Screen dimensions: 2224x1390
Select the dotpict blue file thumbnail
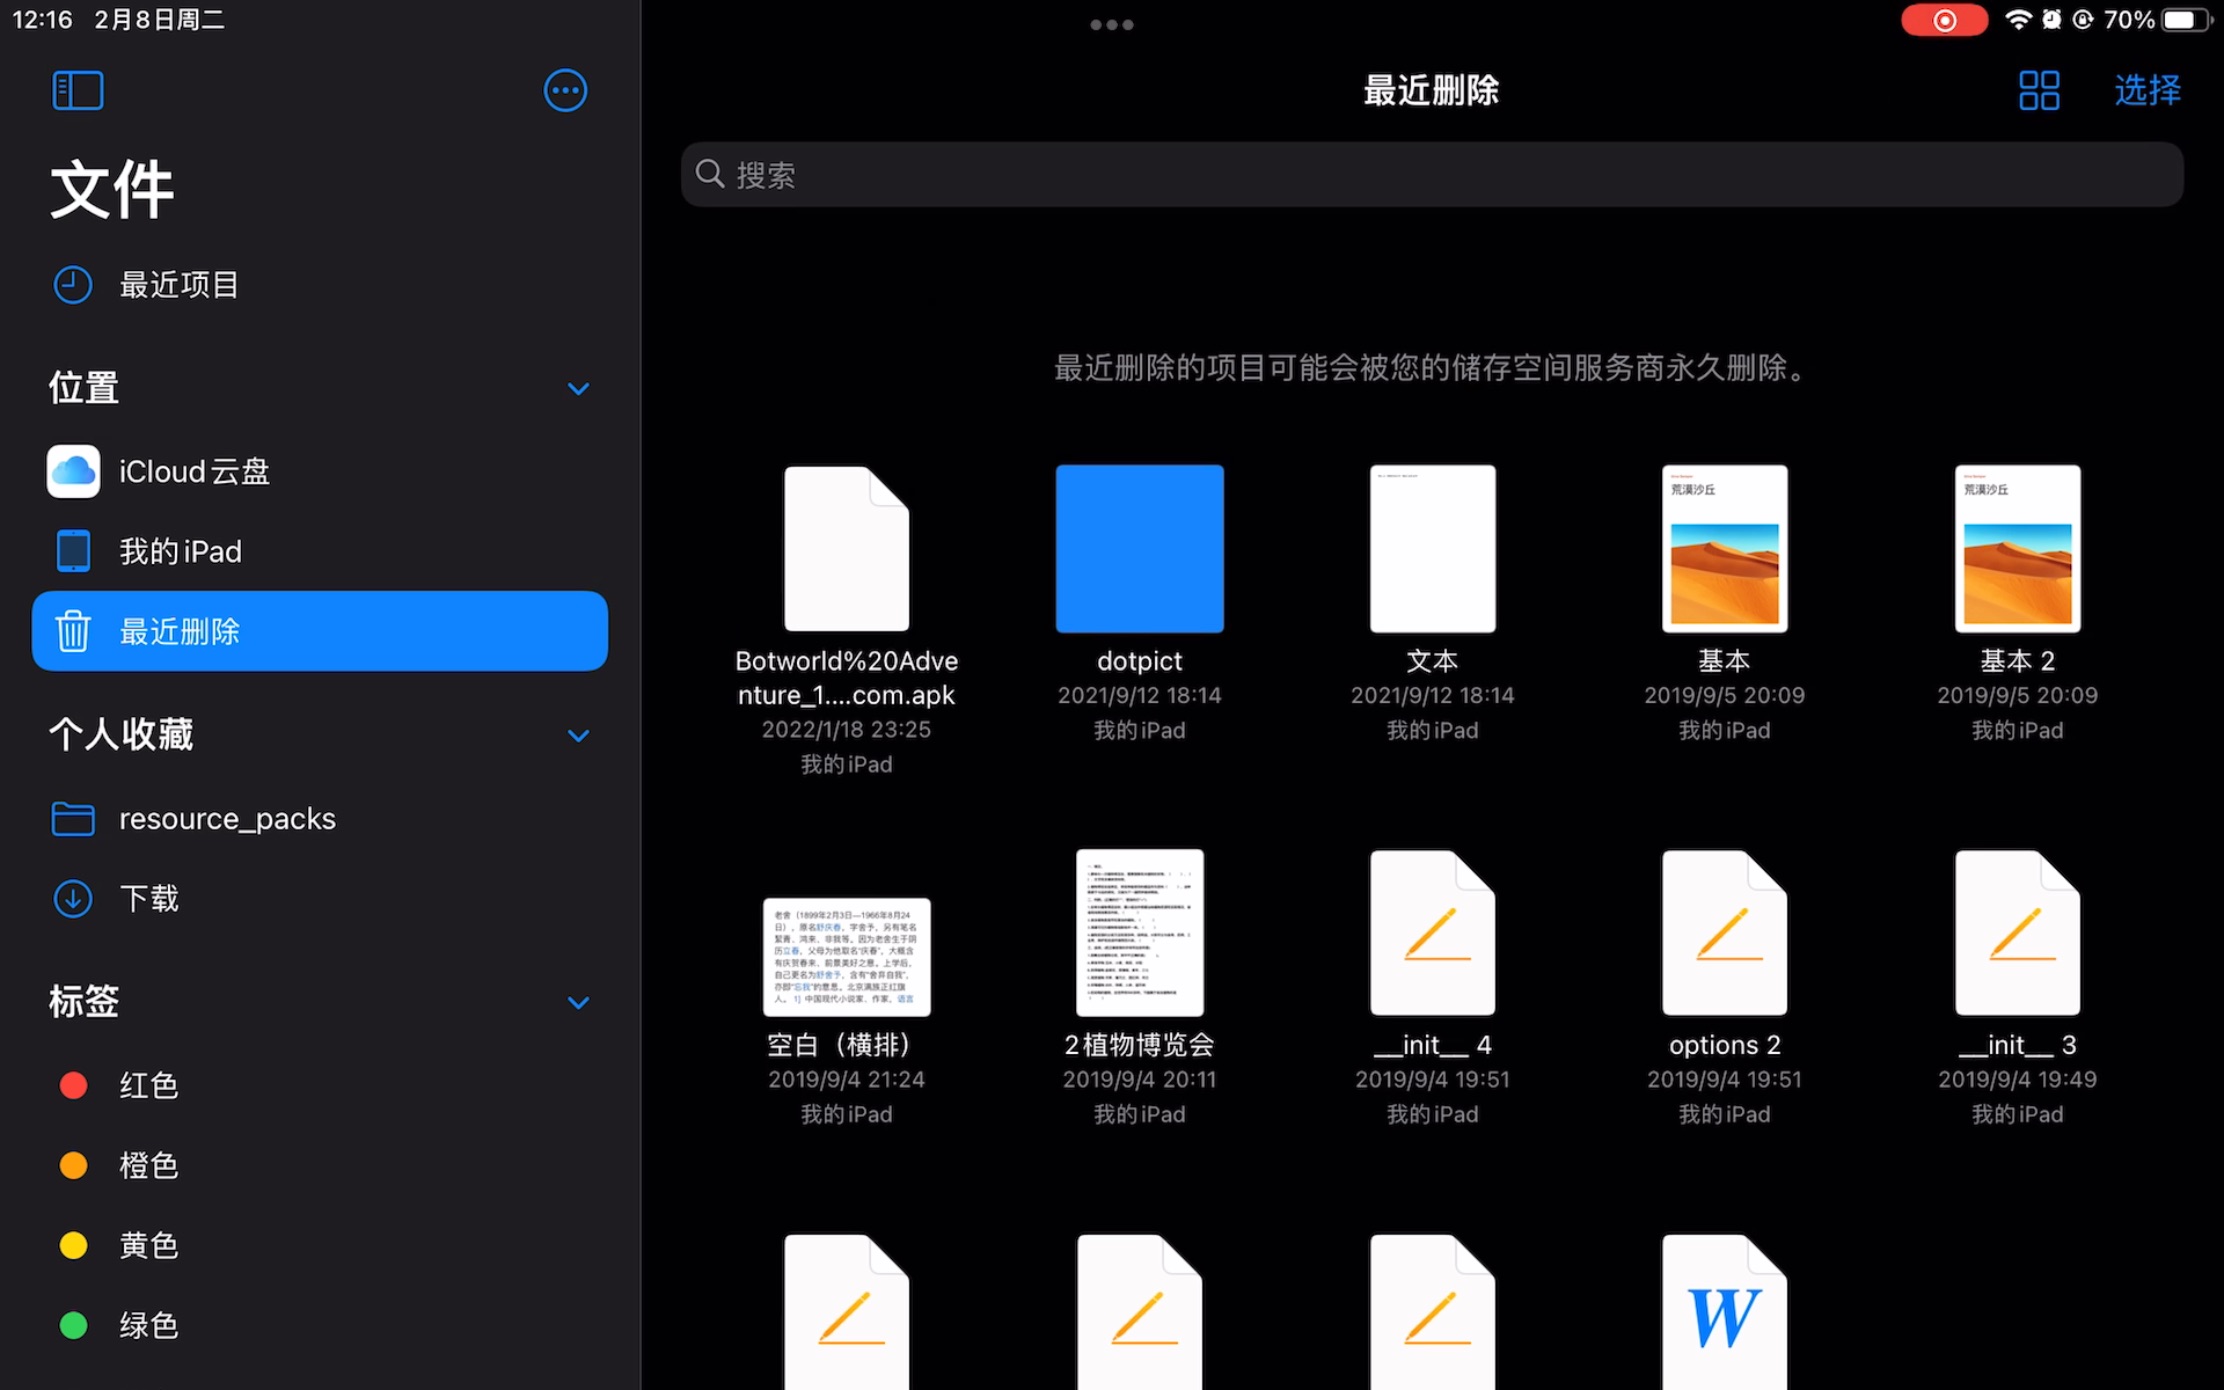pyautogui.click(x=1139, y=548)
